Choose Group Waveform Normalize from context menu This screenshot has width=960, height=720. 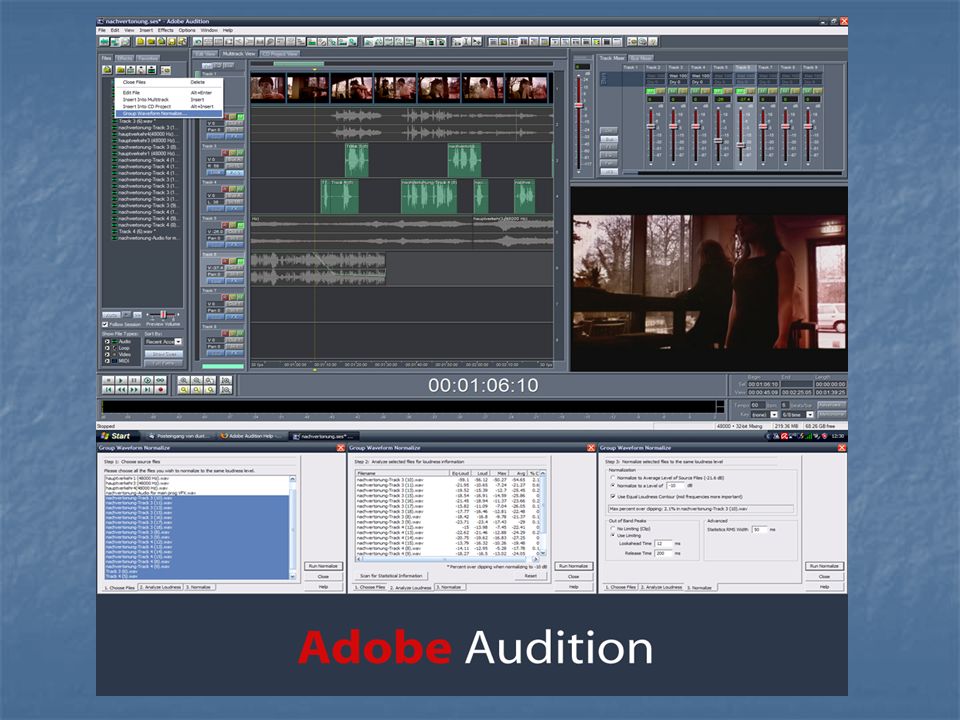click(x=168, y=114)
